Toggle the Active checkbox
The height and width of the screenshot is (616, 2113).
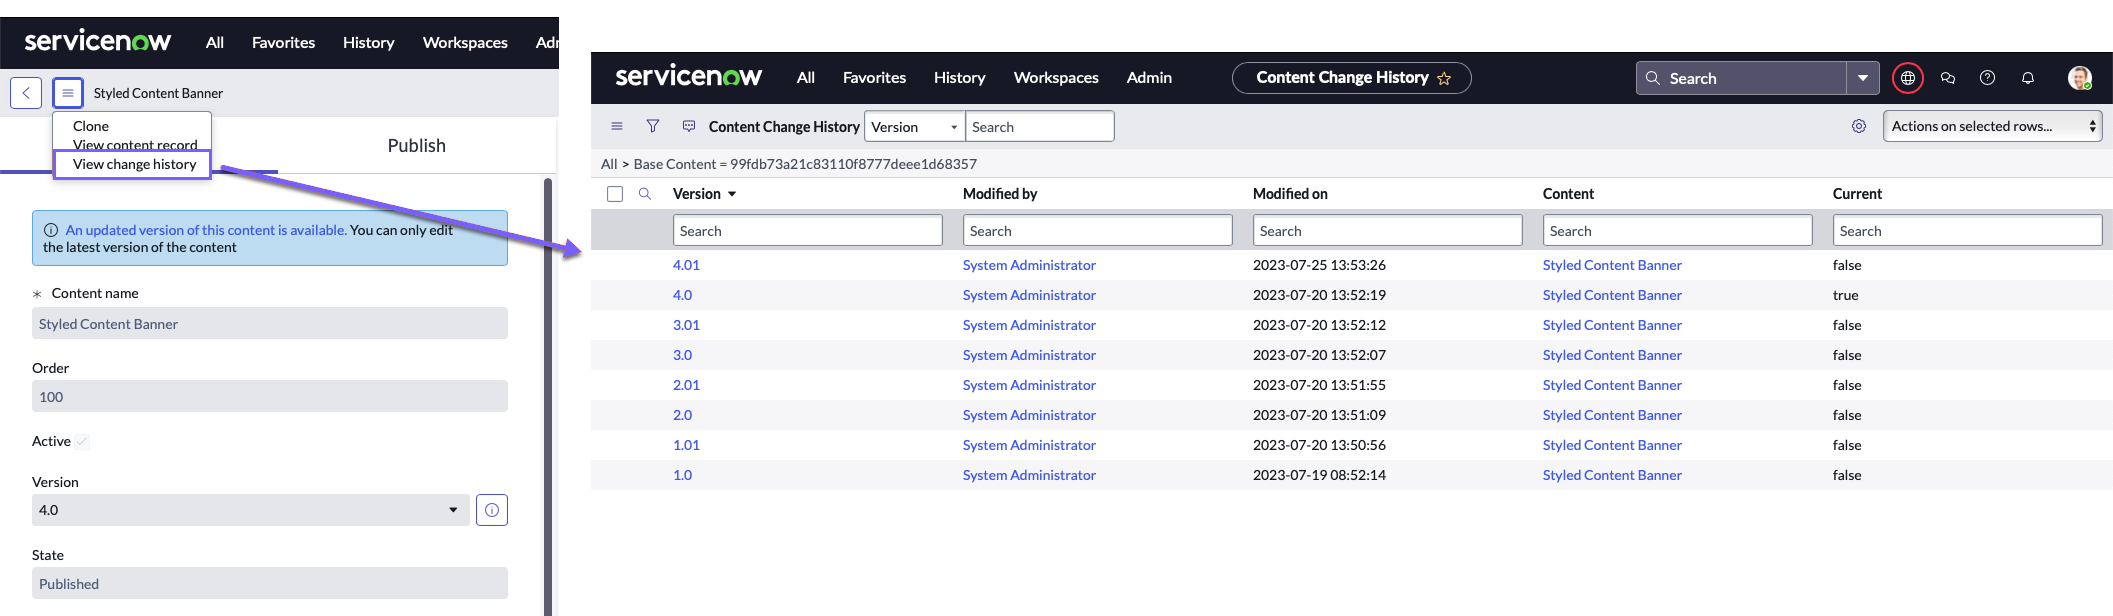(x=82, y=441)
